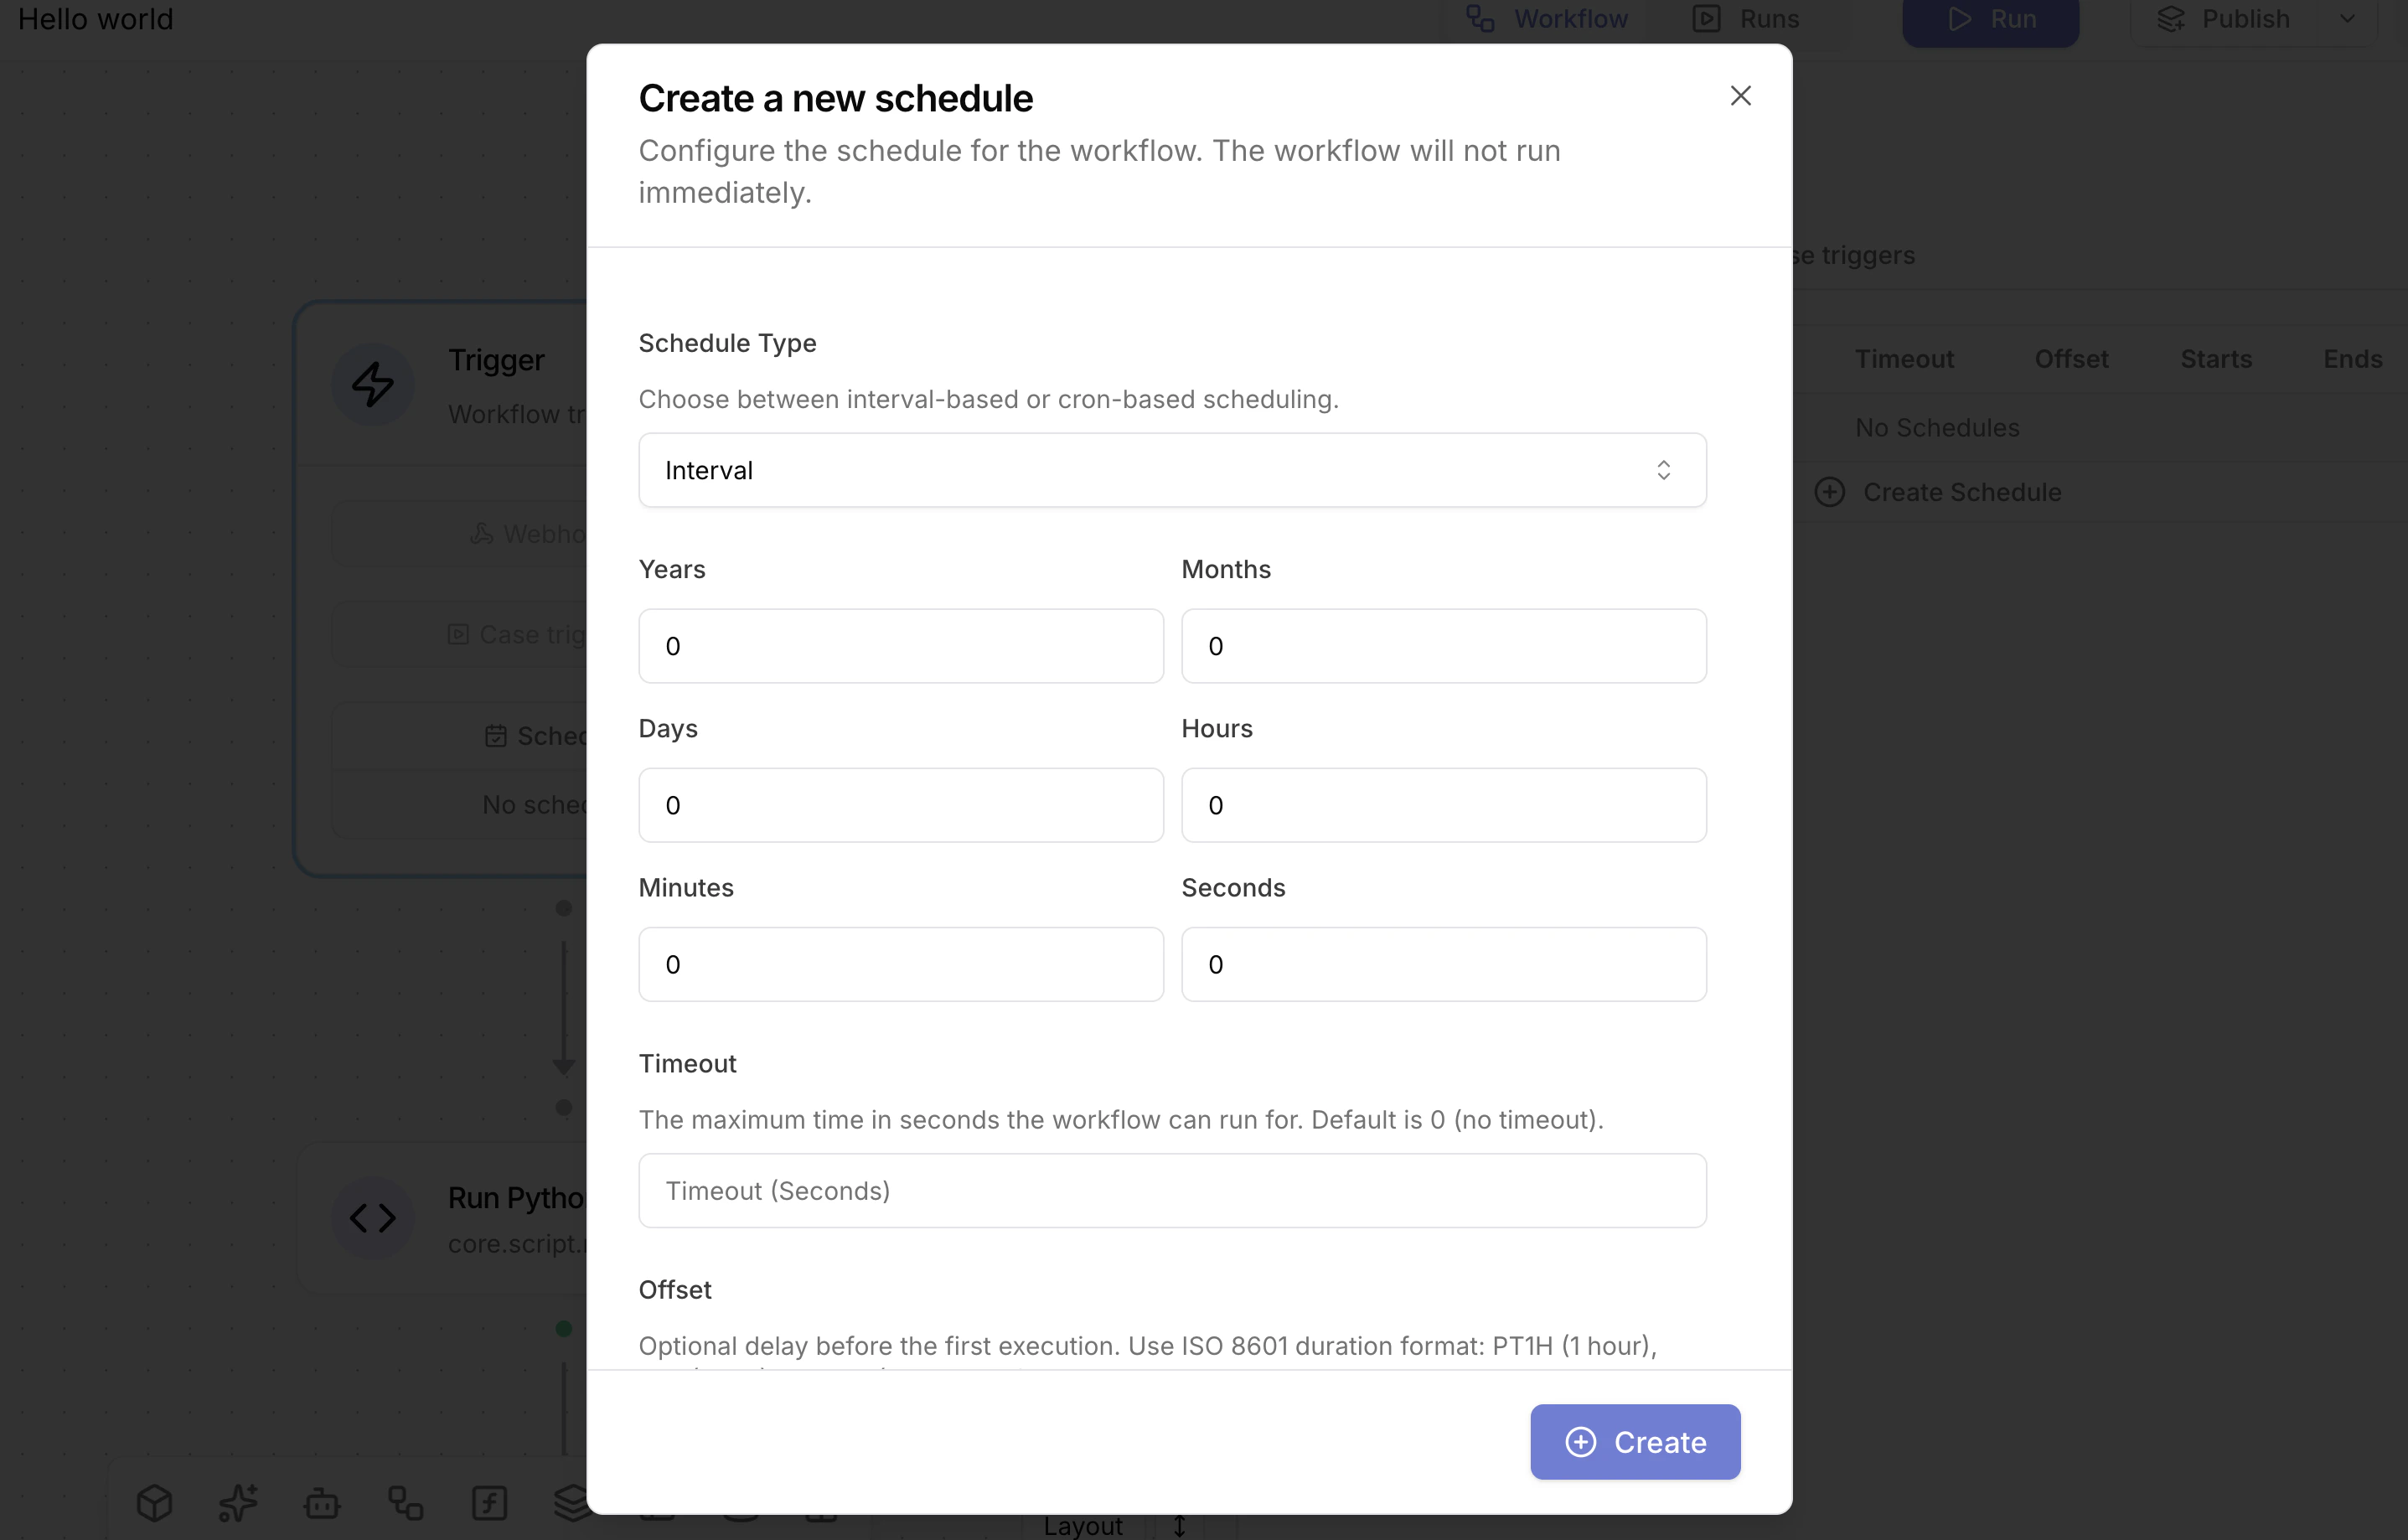Expand the Publish options chevron
The image size is (2408, 1540).
pos(2350,18)
